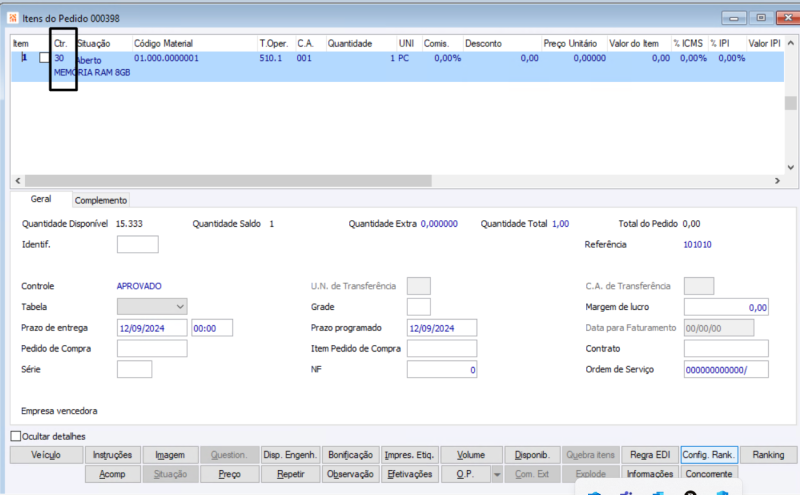Click the T.Oper. column header
This screenshot has height=495, width=800.
click(276, 43)
